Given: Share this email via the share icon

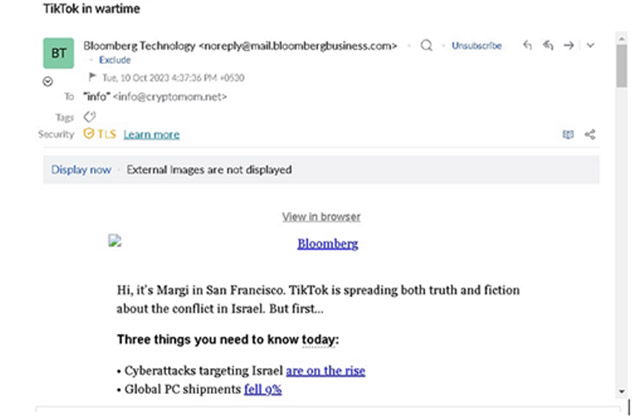Looking at the screenshot, I should click(x=590, y=134).
